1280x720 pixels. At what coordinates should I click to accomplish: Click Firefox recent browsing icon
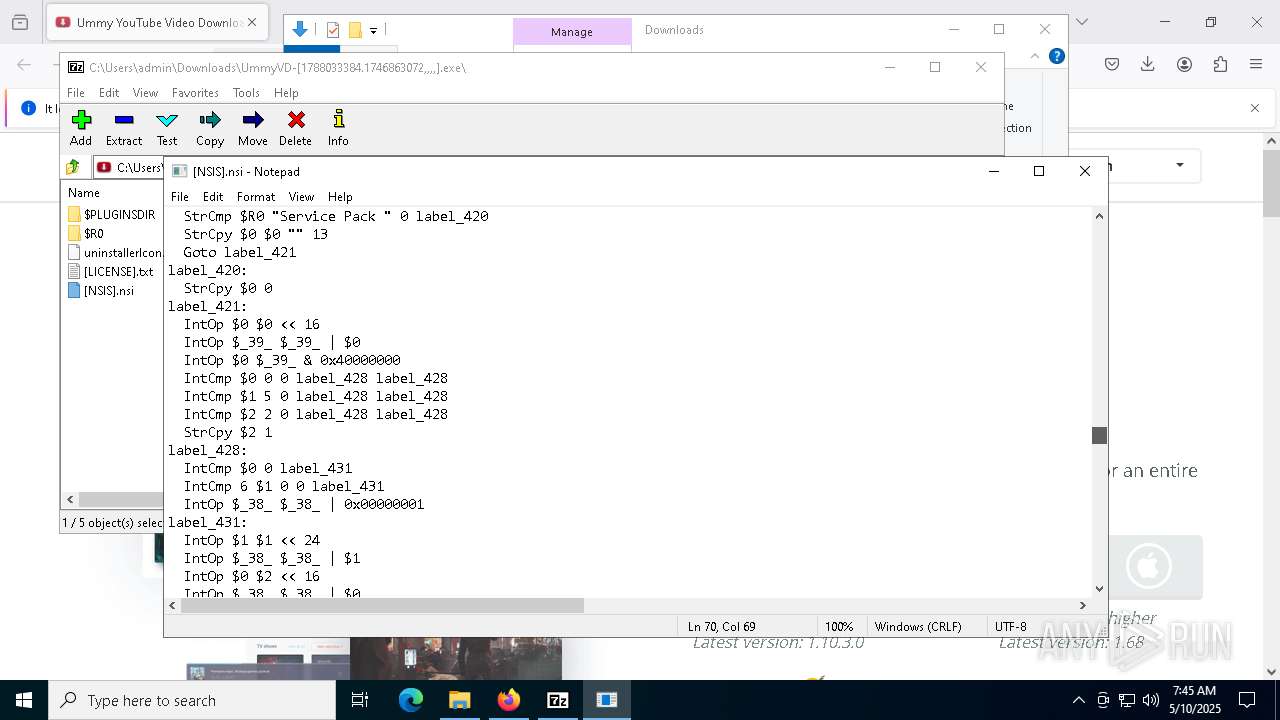coord(20,22)
